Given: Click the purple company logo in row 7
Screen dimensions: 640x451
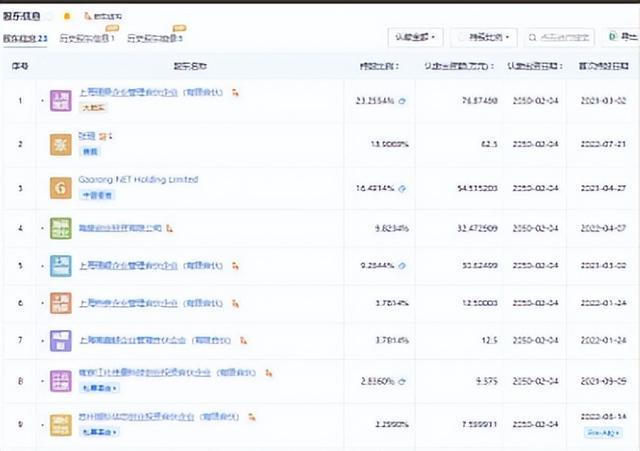Looking at the screenshot, I should (x=61, y=340).
